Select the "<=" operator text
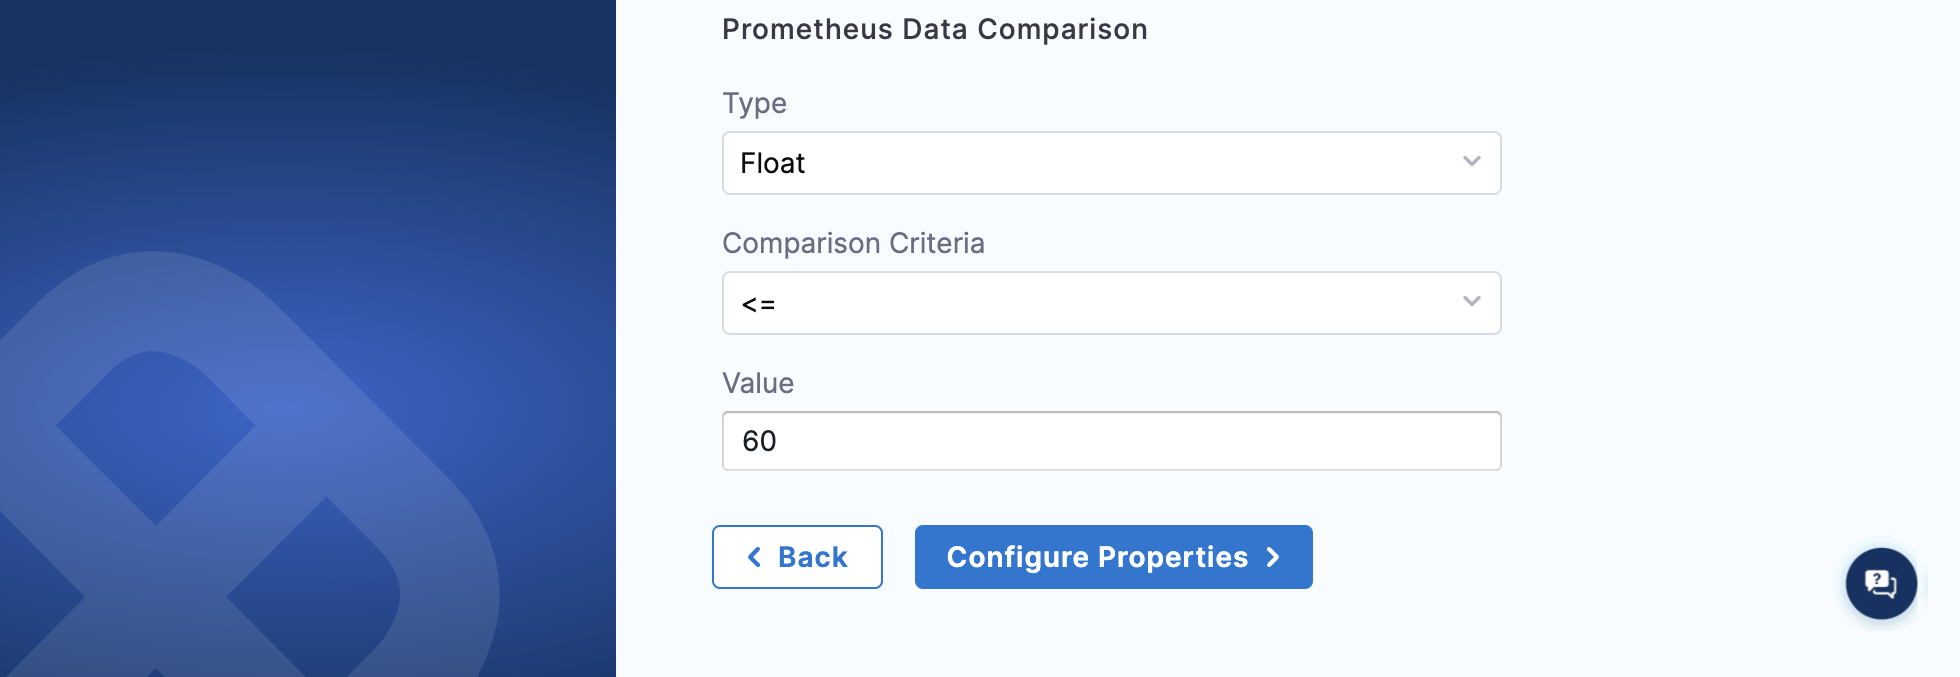 [758, 304]
